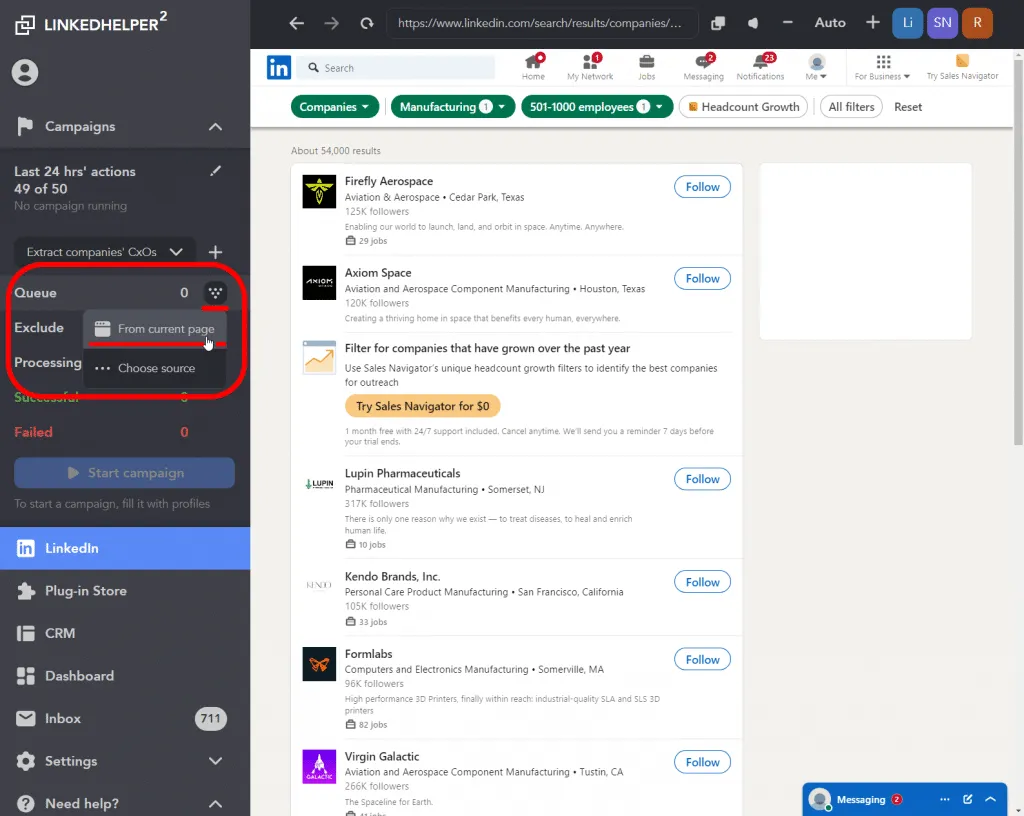1024x816 pixels.
Task: Open Formlabs company link
Action: click(368, 653)
